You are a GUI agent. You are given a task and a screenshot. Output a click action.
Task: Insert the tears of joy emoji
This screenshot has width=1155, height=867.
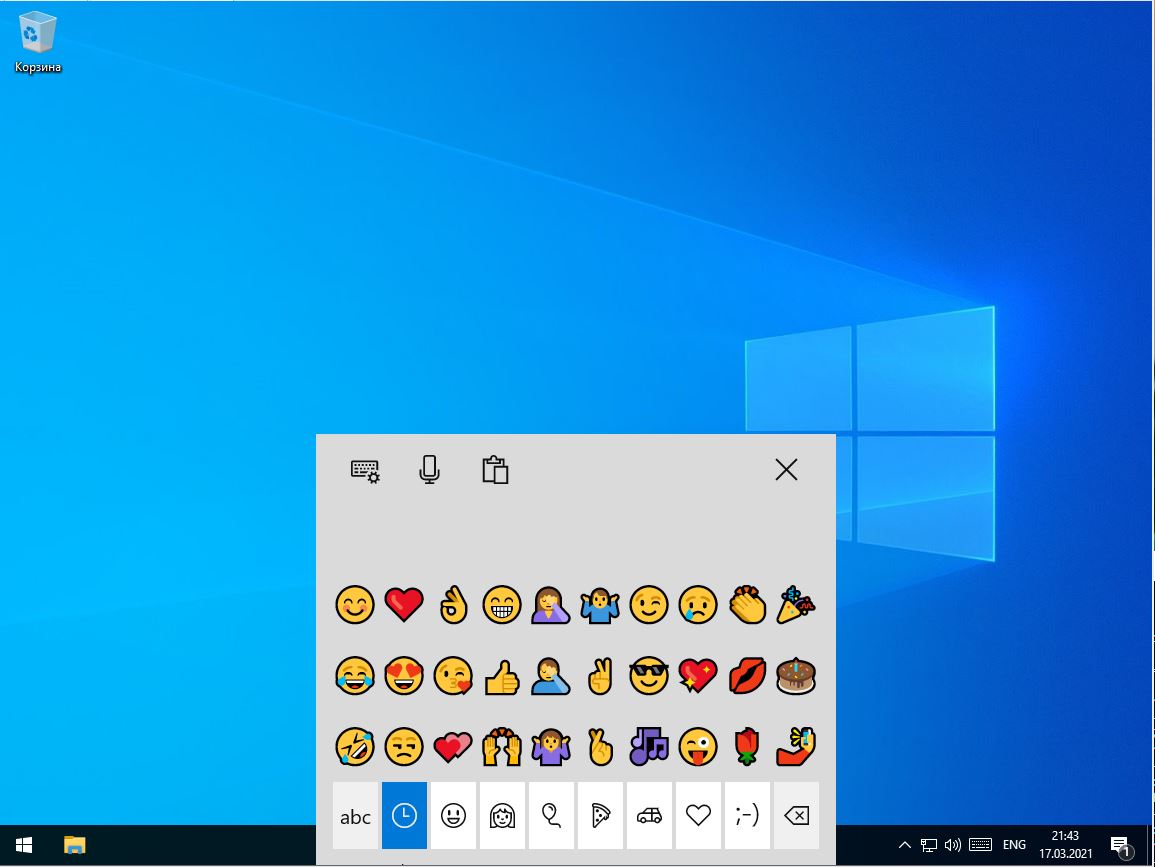[x=355, y=675]
